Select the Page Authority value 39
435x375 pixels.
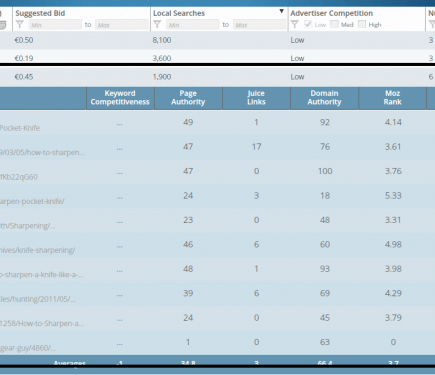point(188,293)
